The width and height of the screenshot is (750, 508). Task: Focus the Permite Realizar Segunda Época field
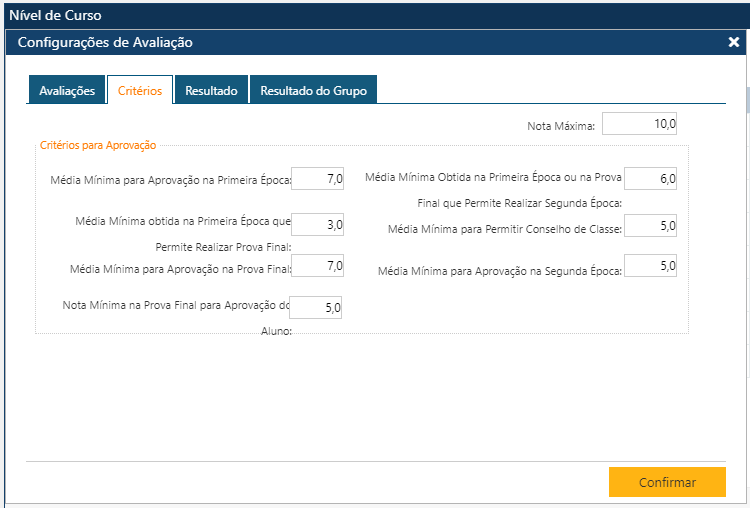coord(650,179)
